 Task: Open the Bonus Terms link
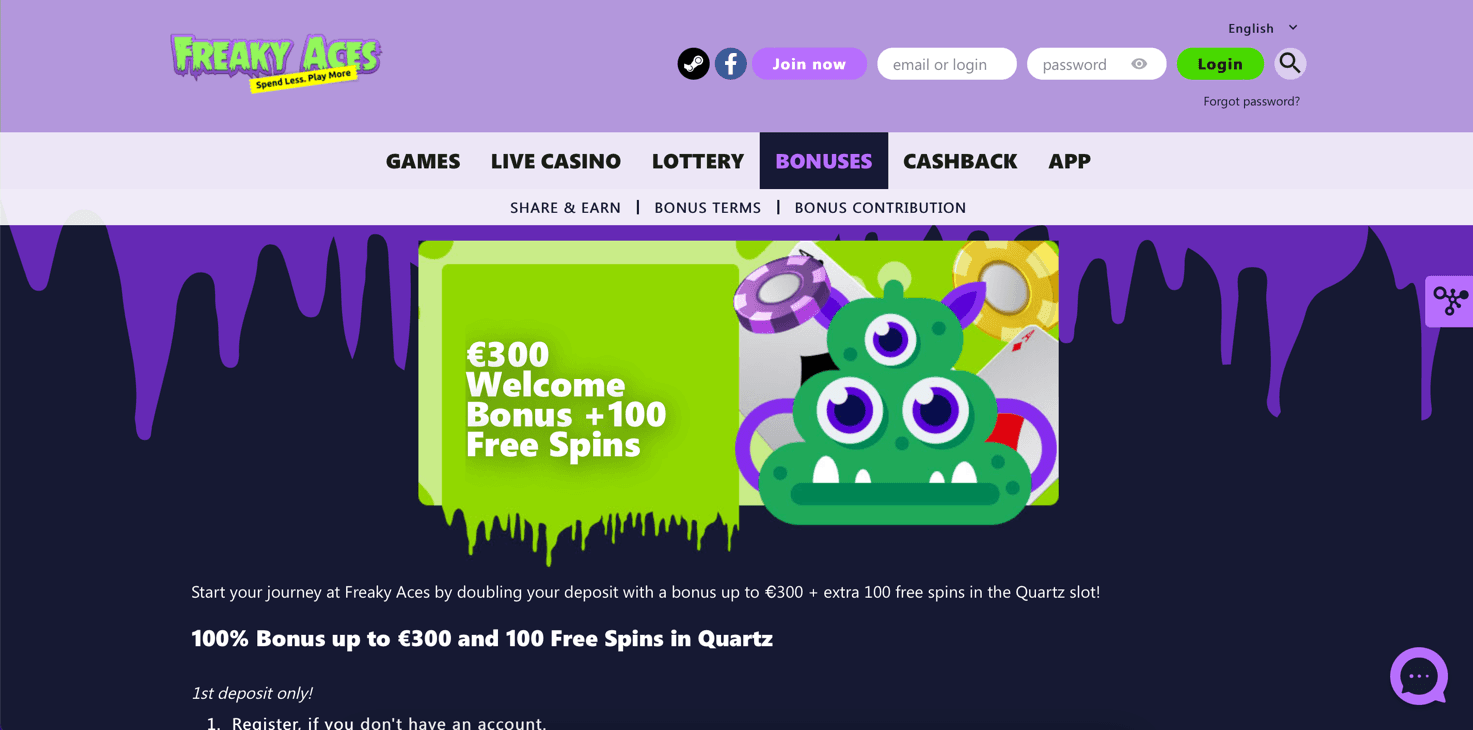pyautogui.click(x=708, y=208)
